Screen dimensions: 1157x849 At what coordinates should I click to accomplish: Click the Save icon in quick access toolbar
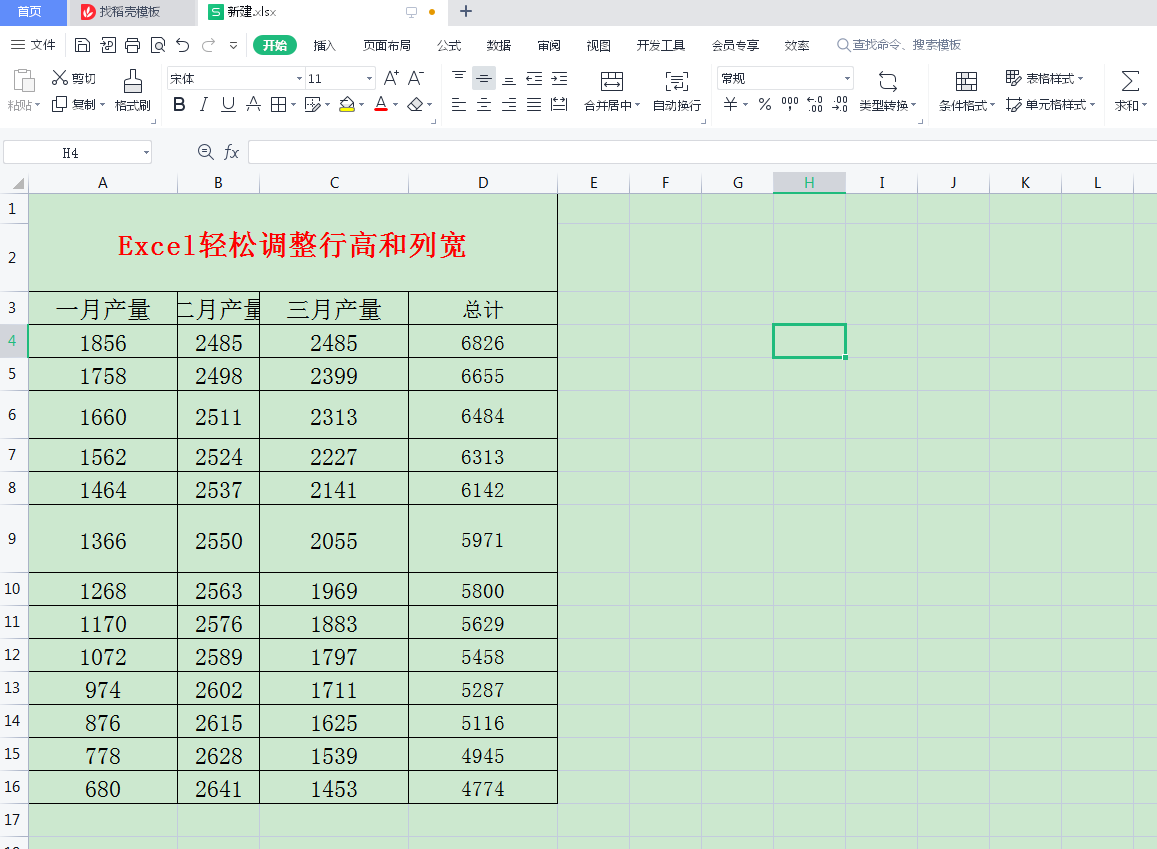pos(83,45)
